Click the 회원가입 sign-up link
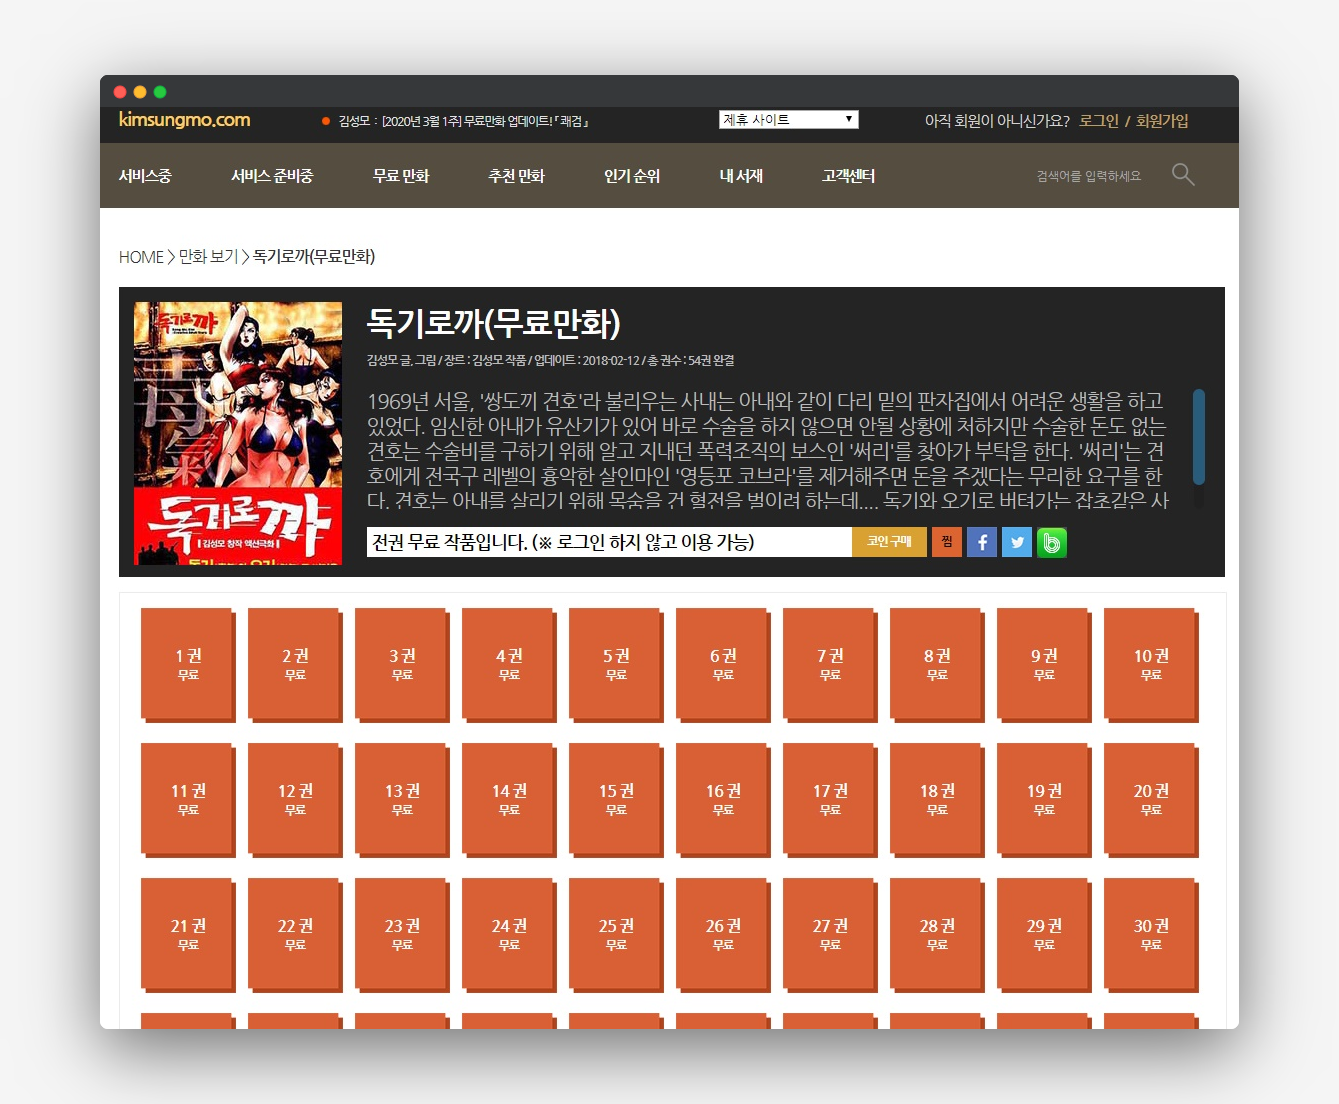 (1162, 121)
